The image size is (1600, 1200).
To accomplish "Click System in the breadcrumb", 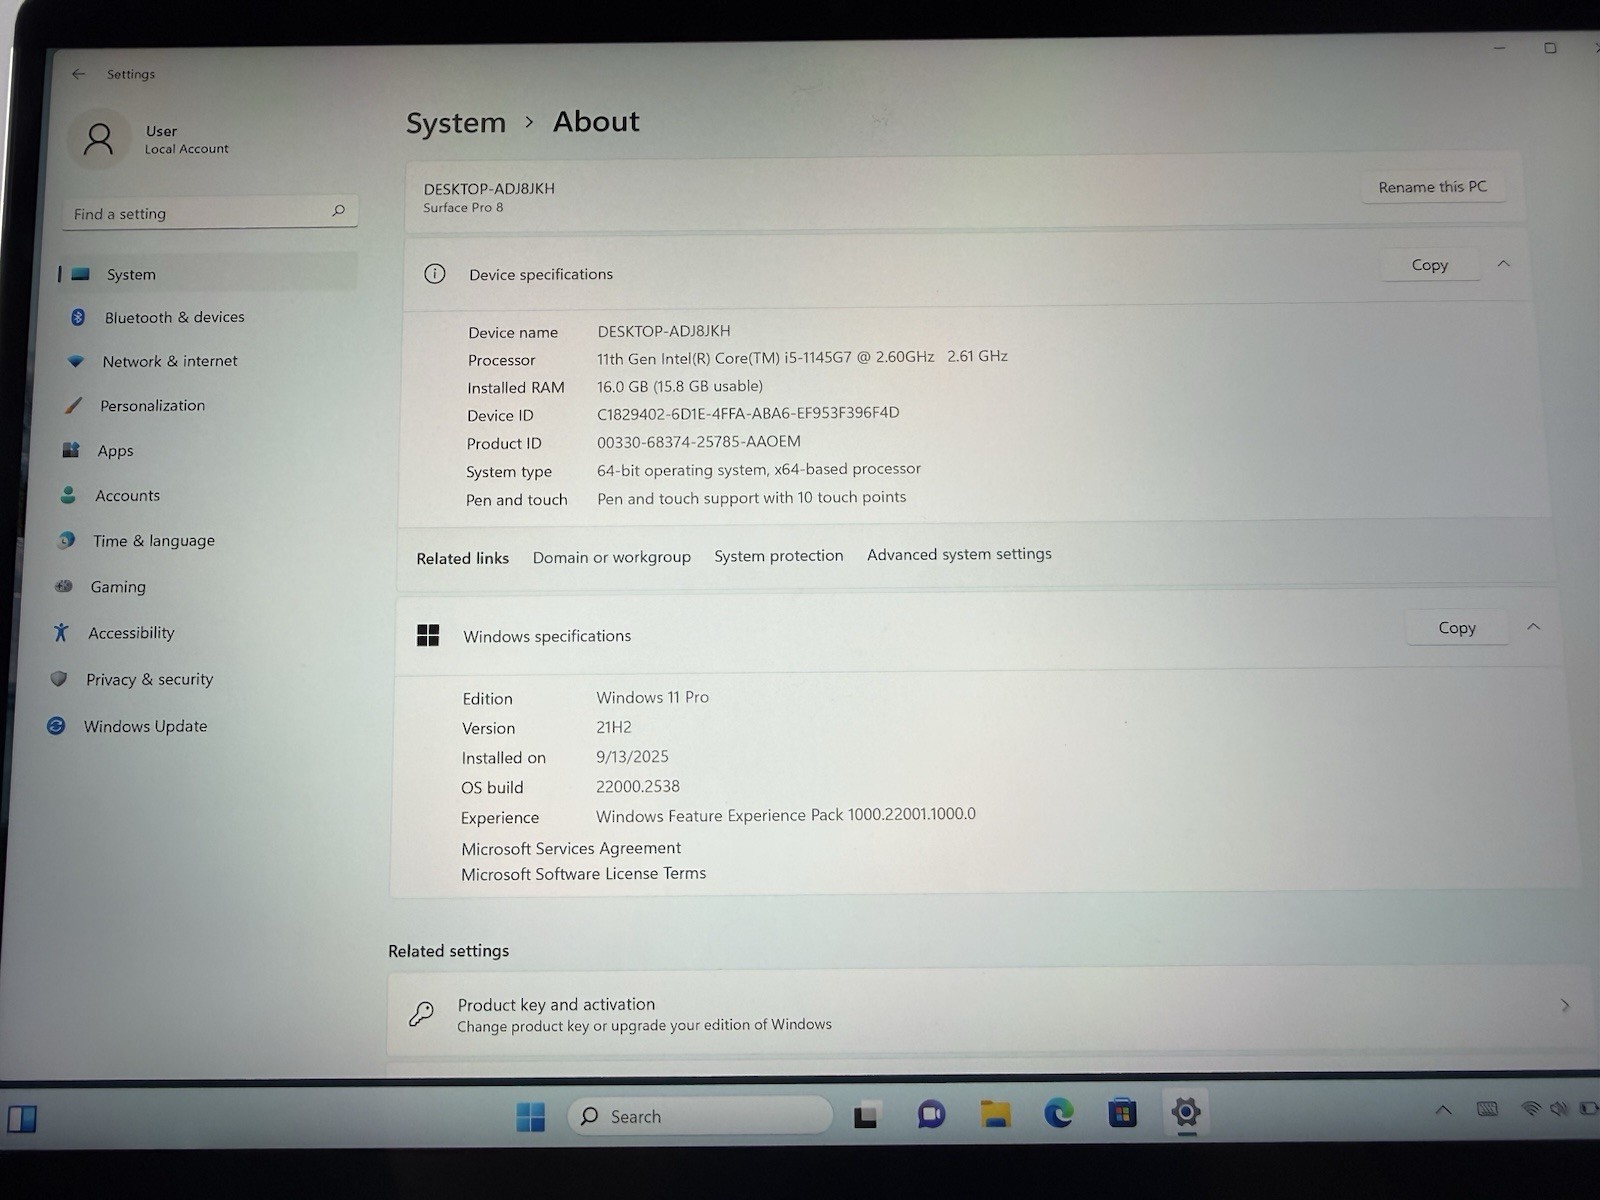I will (x=456, y=123).
